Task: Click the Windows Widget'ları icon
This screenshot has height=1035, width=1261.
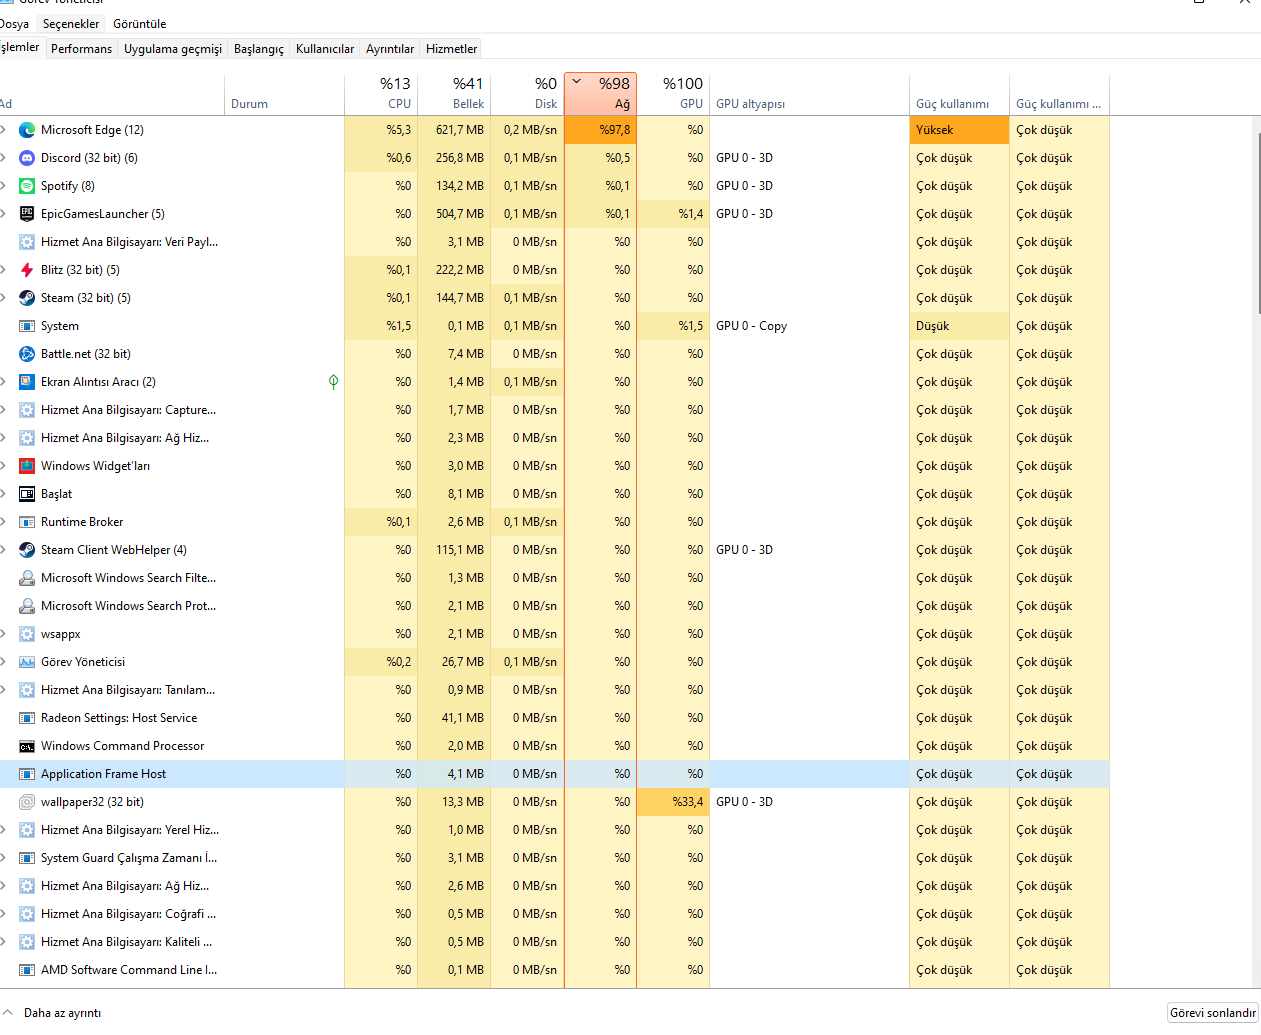Action: tap(27, 466)
